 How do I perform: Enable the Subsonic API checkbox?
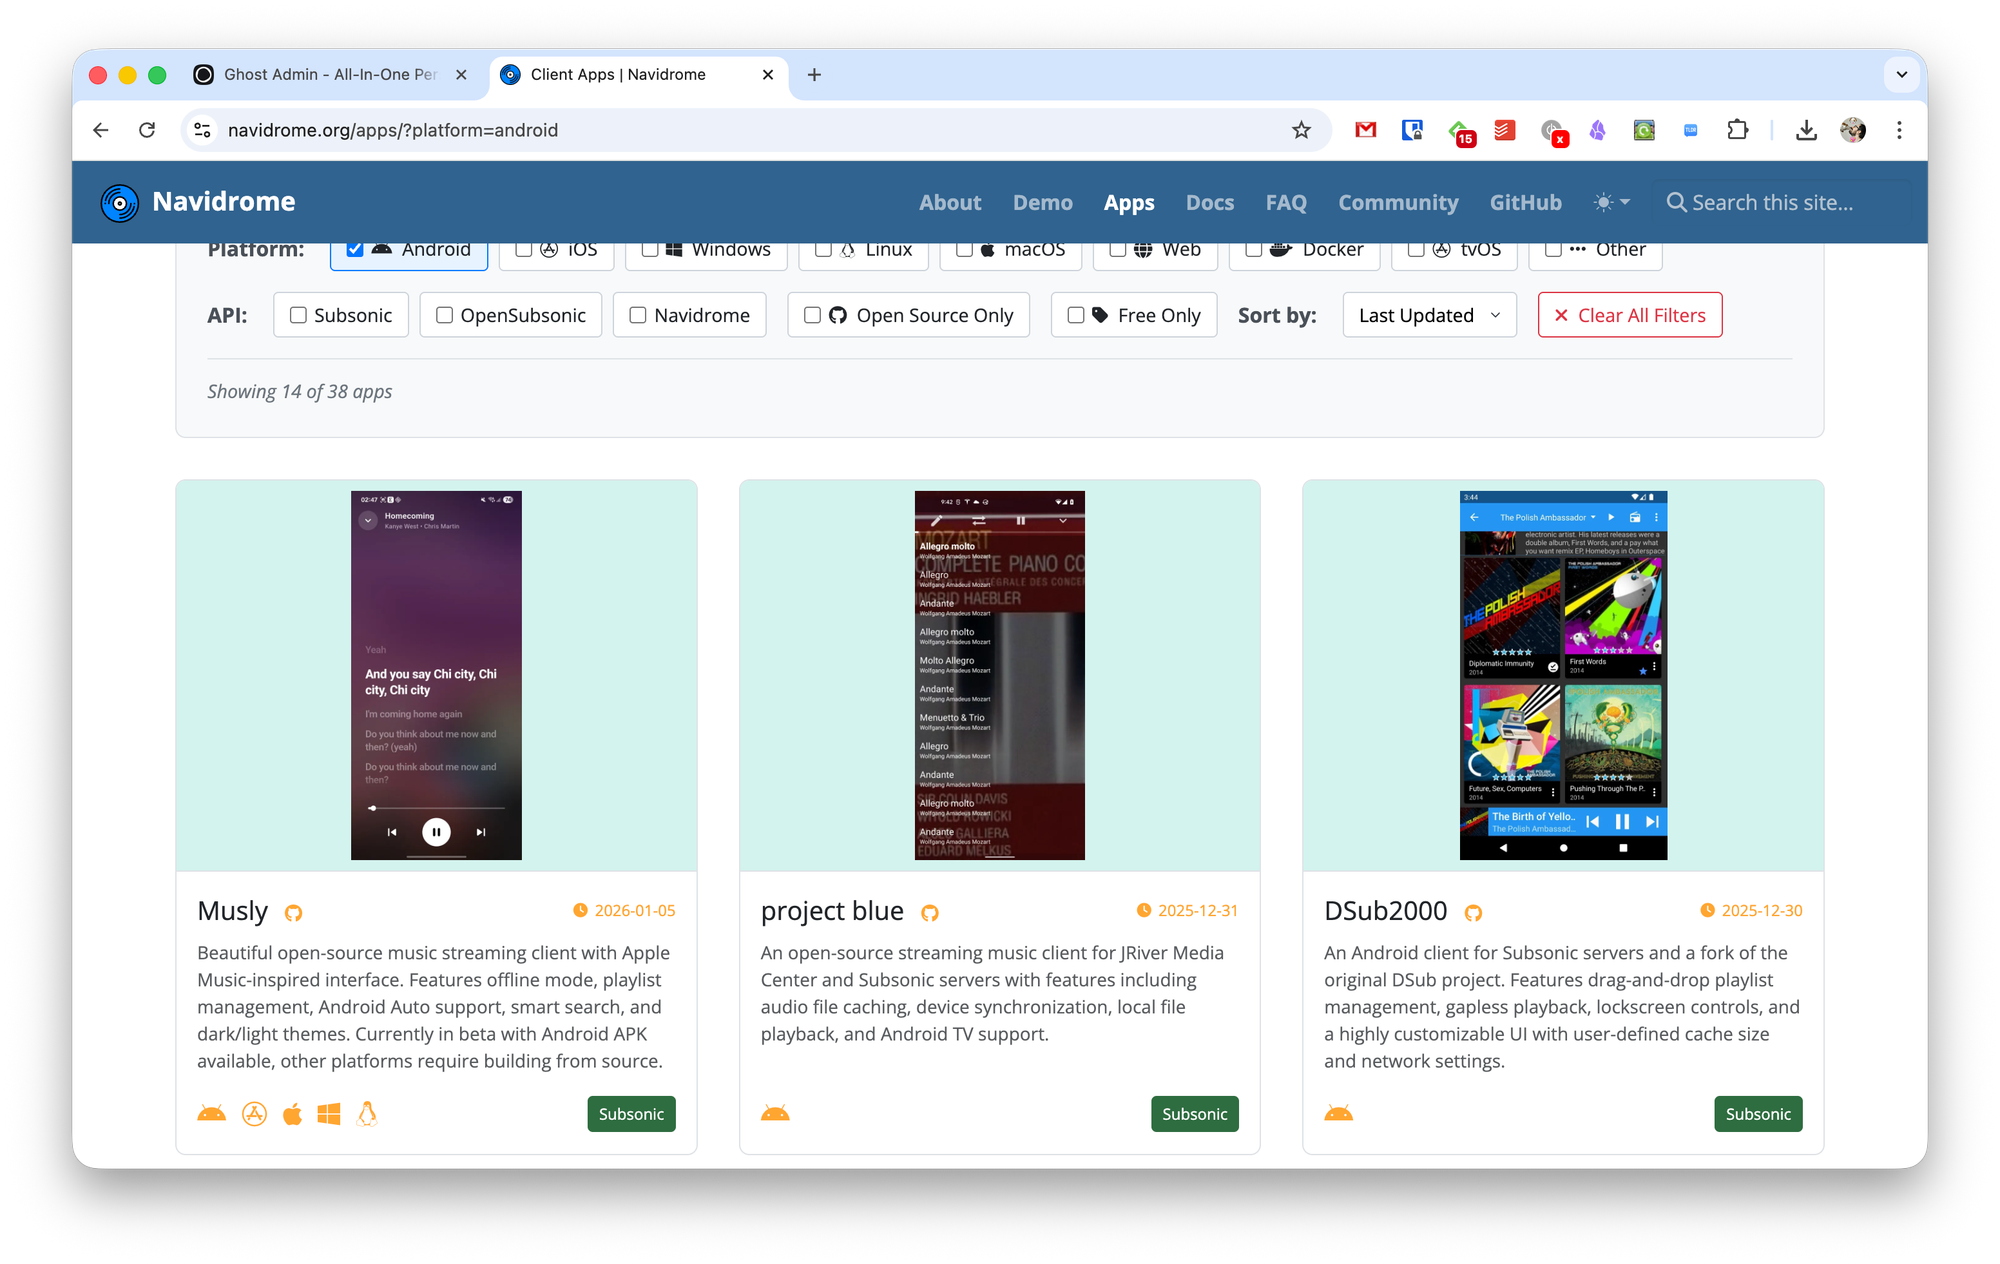pyautogui.click(x=298, y=316)
